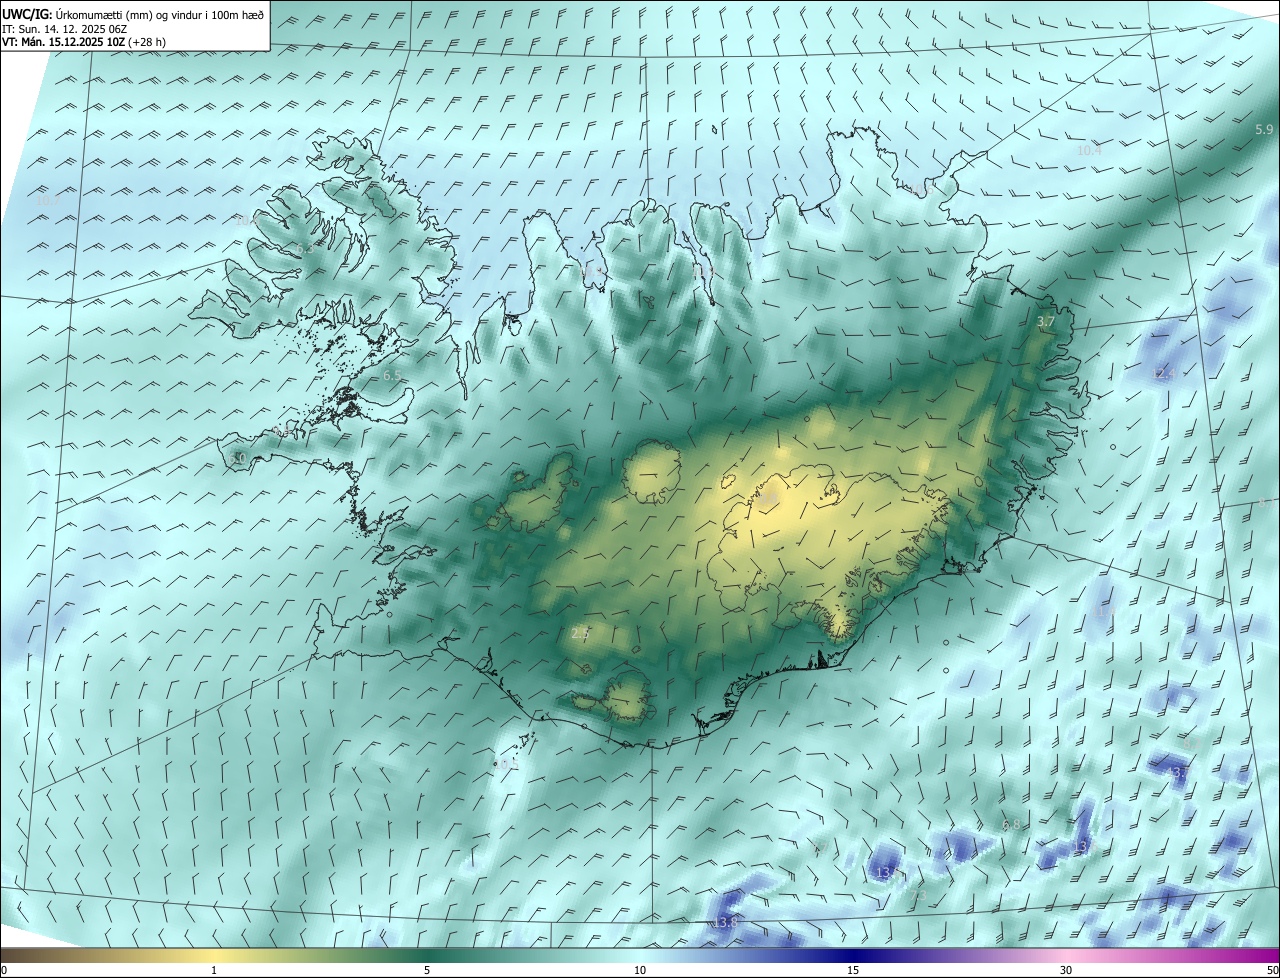This screenshot has height=978, width=1280.
Task: Click the '13.8' value label on the map
Action: (726, 923)
